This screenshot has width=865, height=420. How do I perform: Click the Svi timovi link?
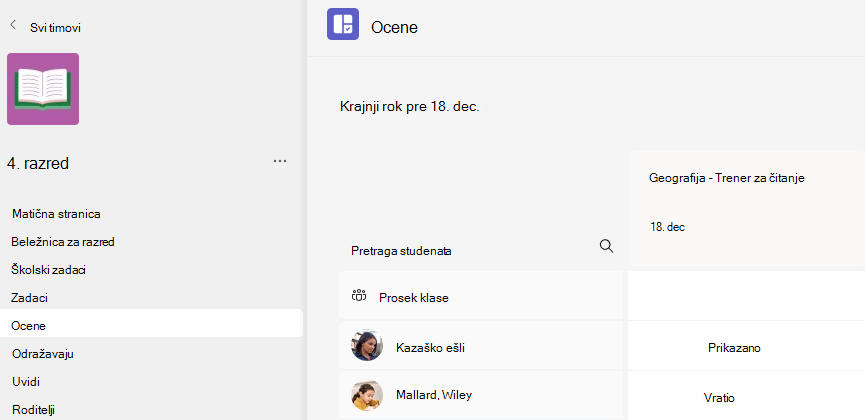tap(56, 28)
